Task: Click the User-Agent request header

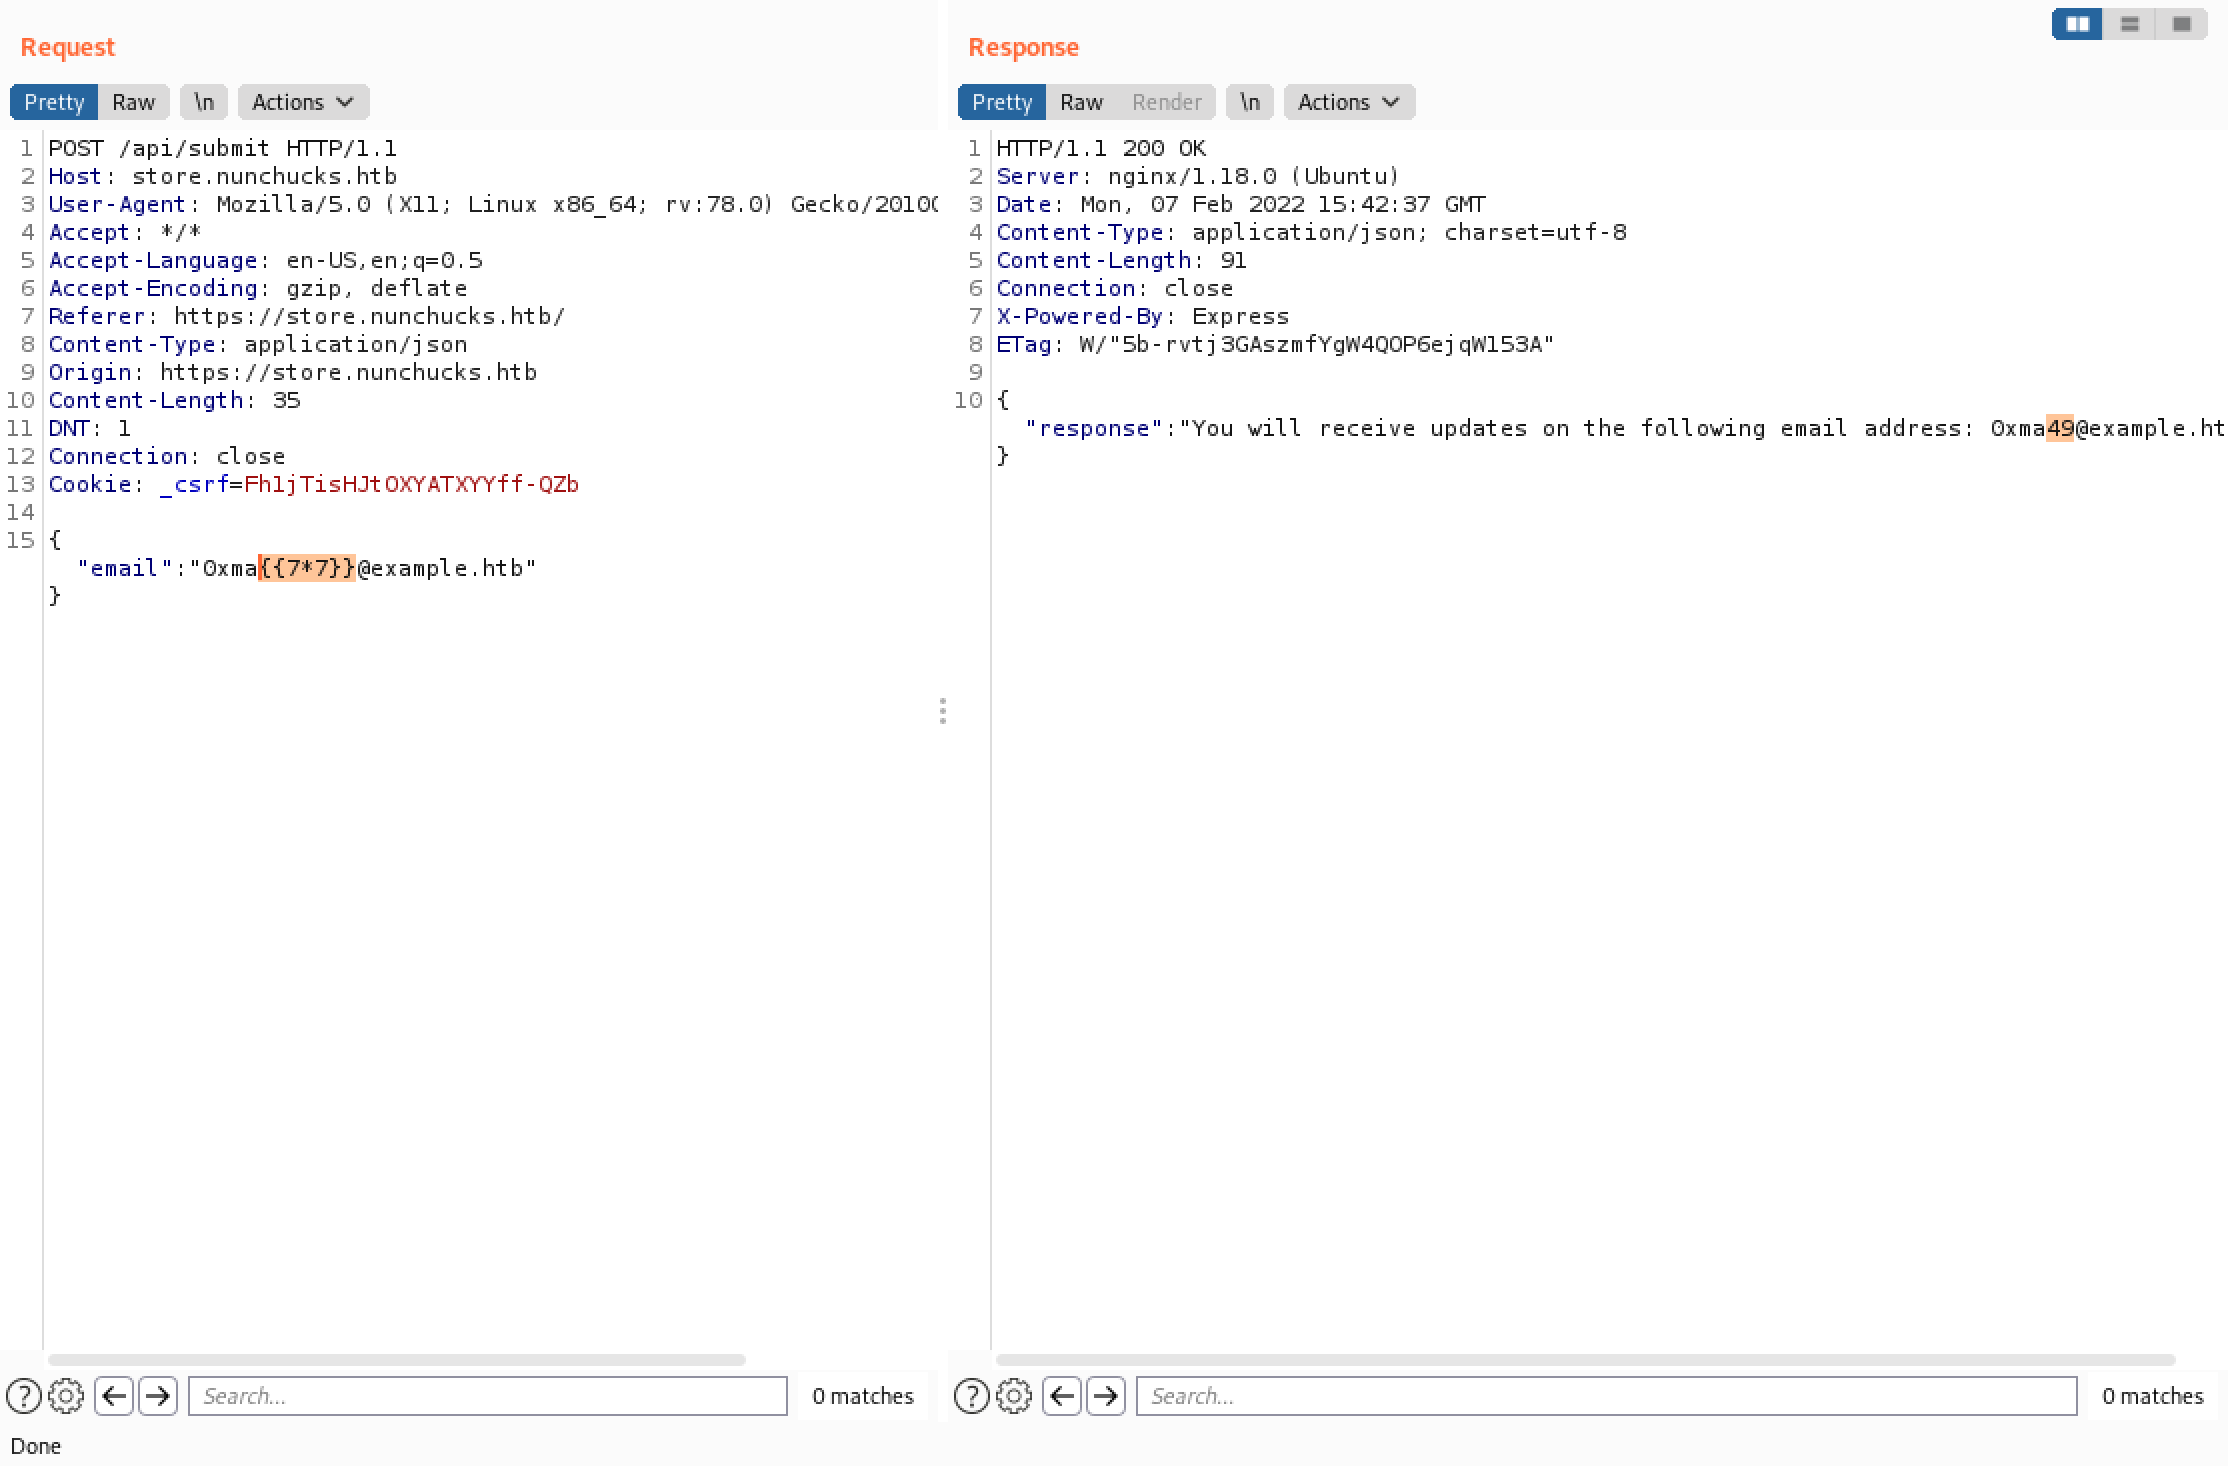Action: (x=493, y=204)
